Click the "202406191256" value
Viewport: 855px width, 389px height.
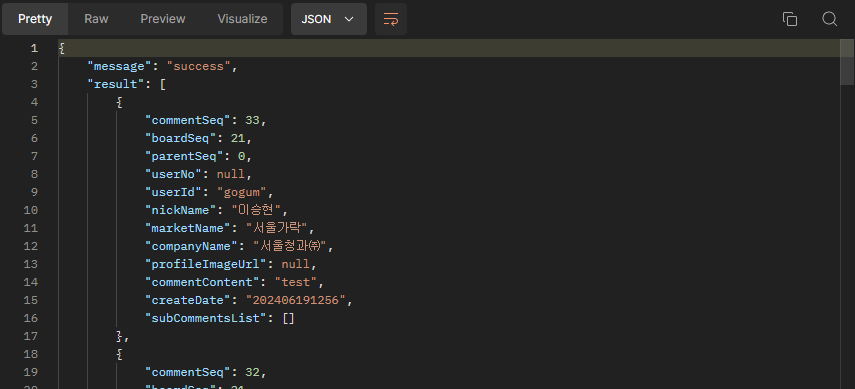coord(296,300)
